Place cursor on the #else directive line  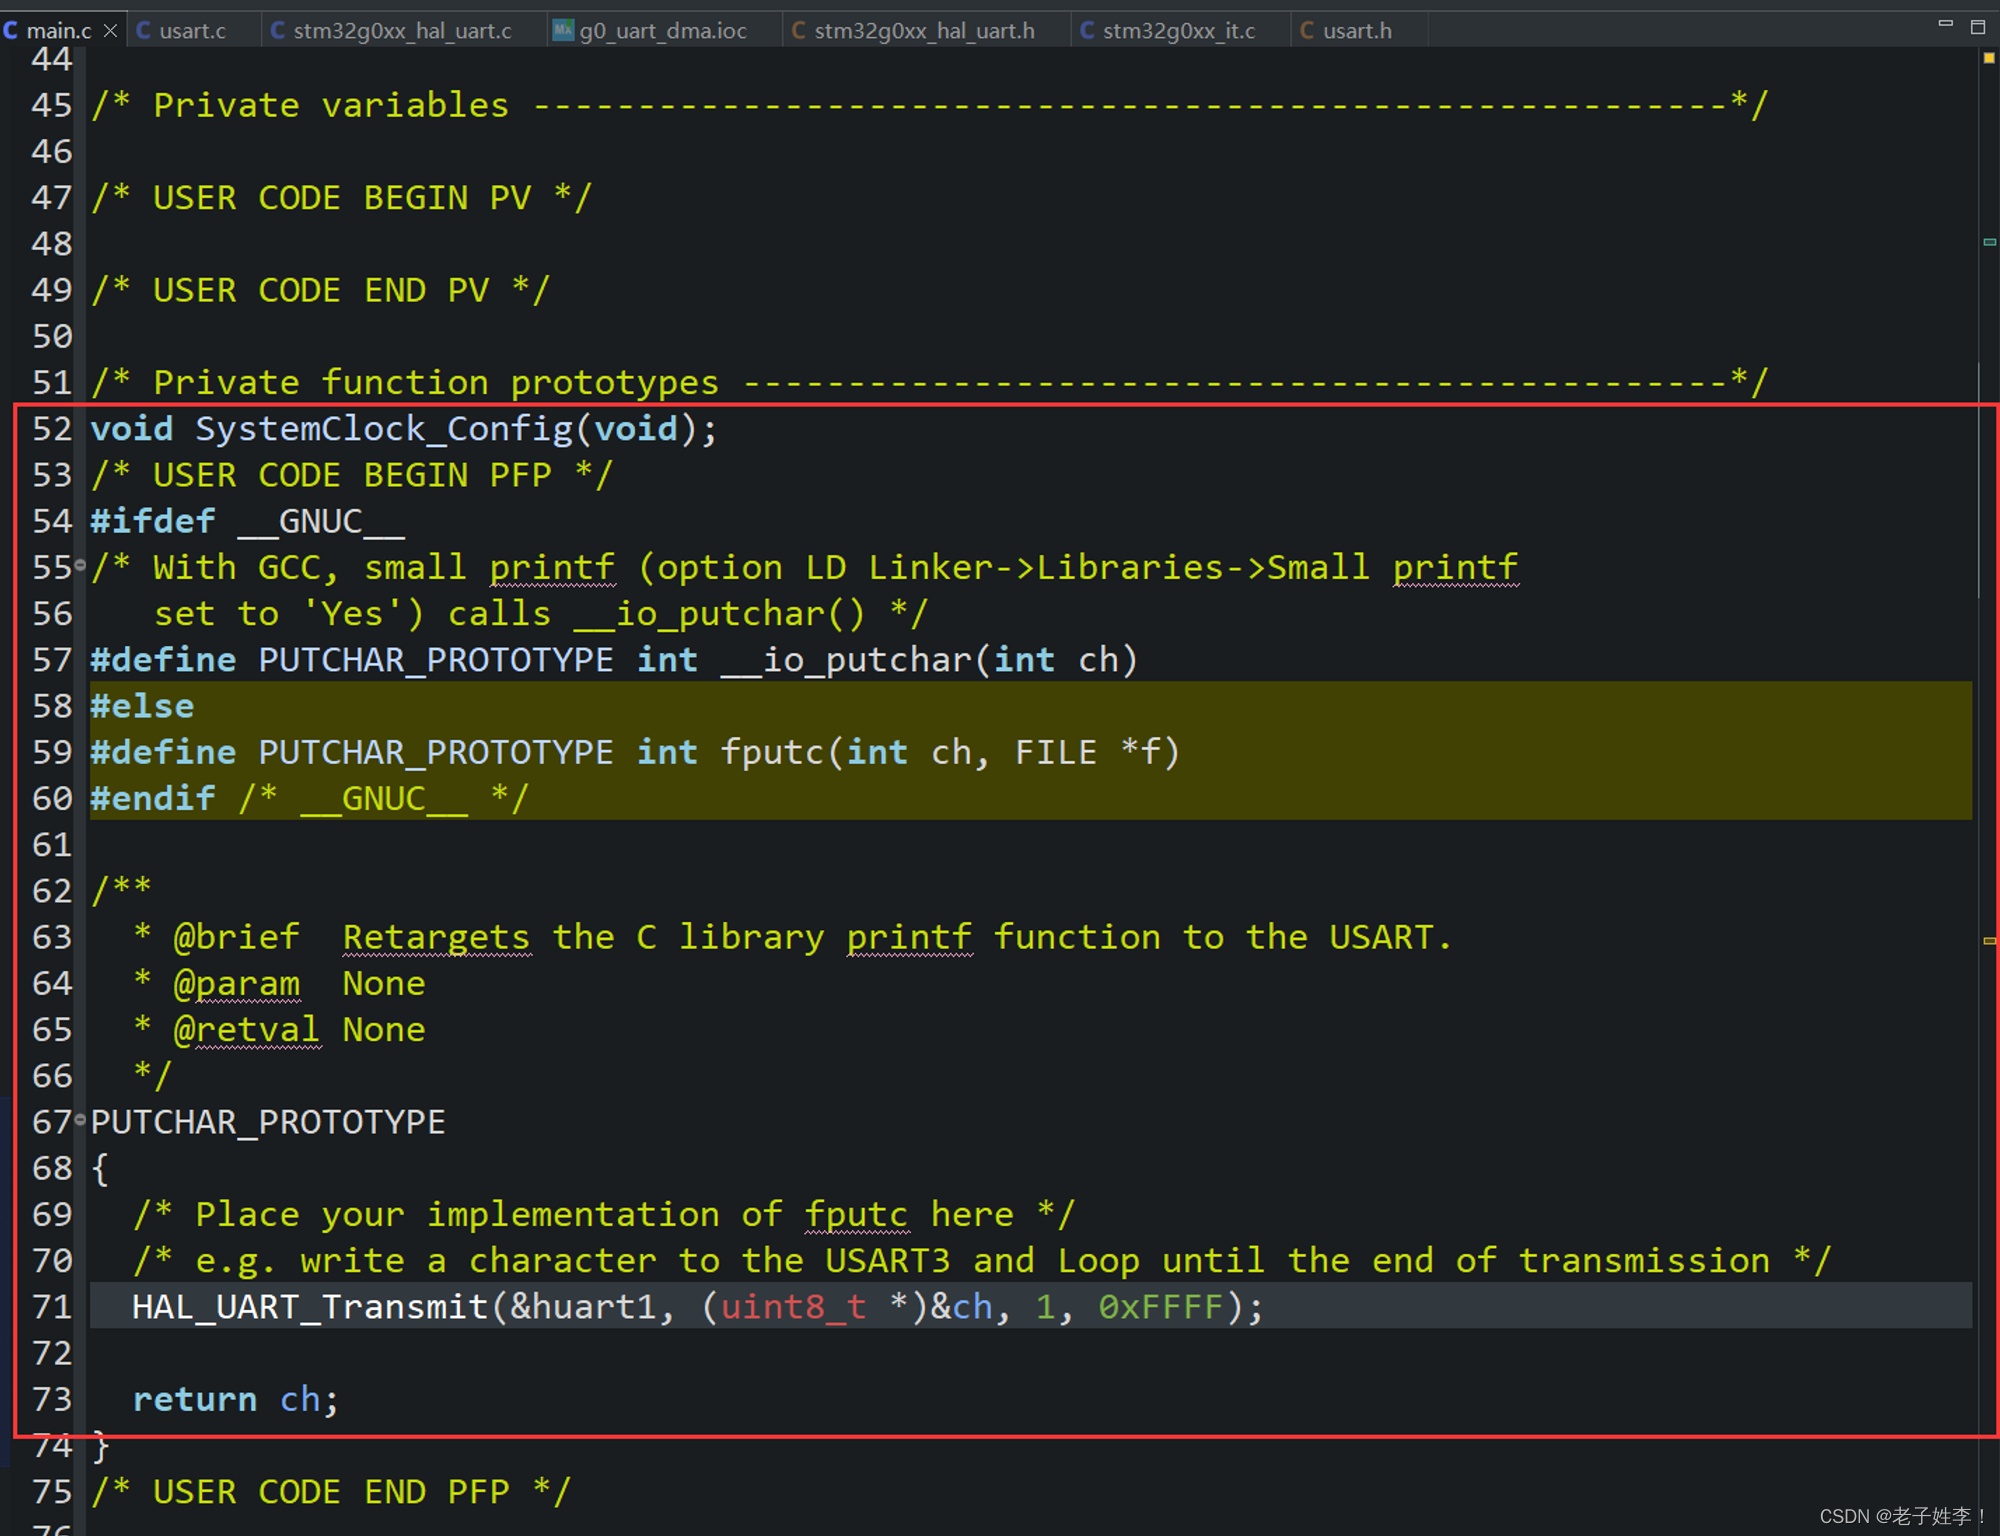(143, 706)
